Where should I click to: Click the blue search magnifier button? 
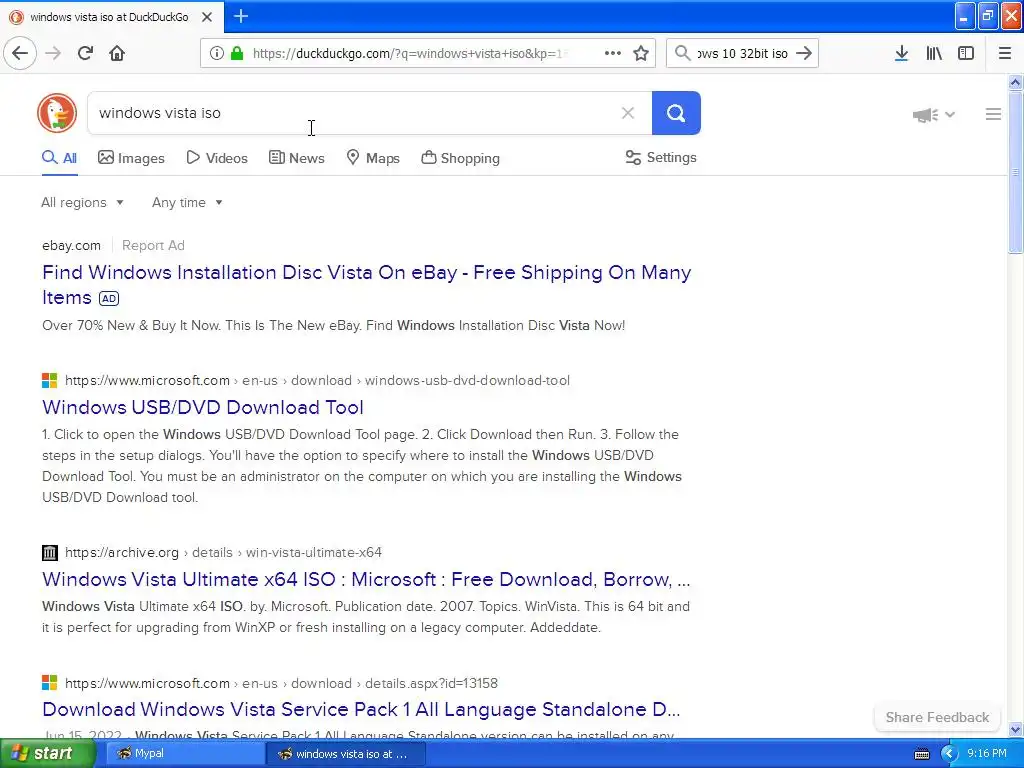pyautogui.click(x=676, y=113)
